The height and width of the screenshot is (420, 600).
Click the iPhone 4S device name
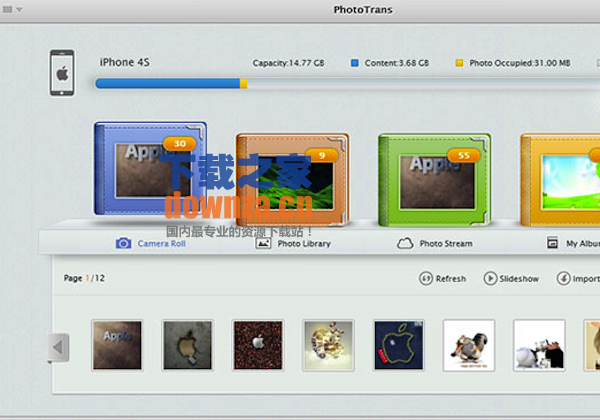point(125,62)
